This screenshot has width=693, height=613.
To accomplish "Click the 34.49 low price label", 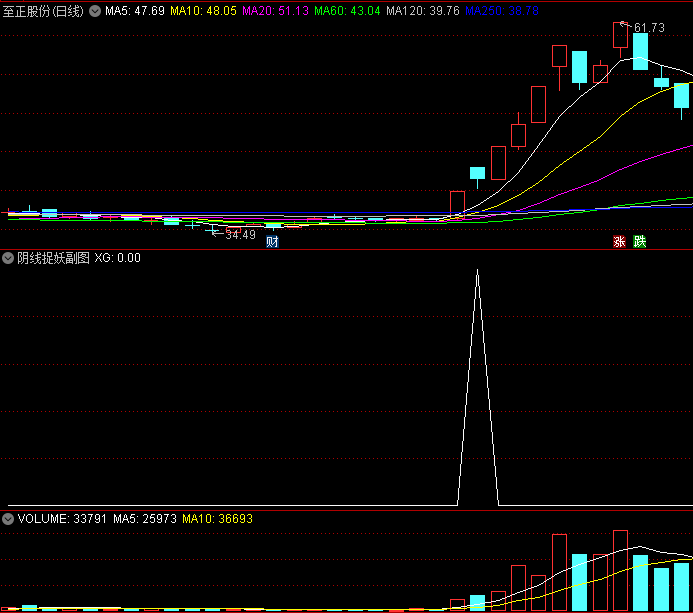I will (x=240, y=235).
